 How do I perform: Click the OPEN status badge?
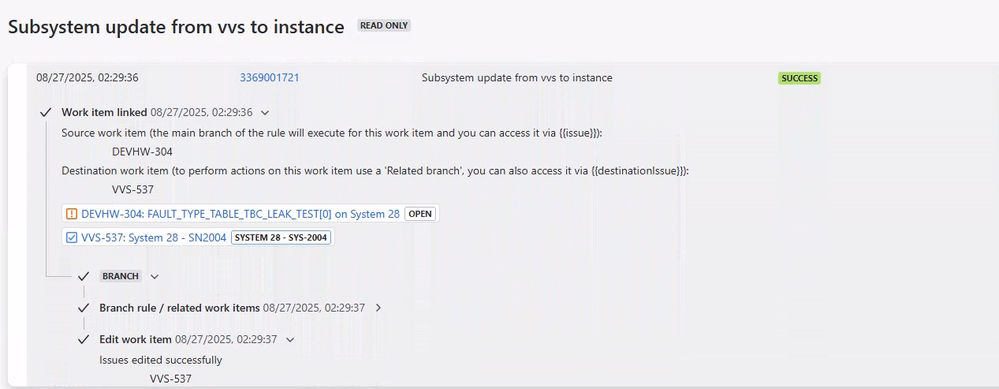[420, 214]
